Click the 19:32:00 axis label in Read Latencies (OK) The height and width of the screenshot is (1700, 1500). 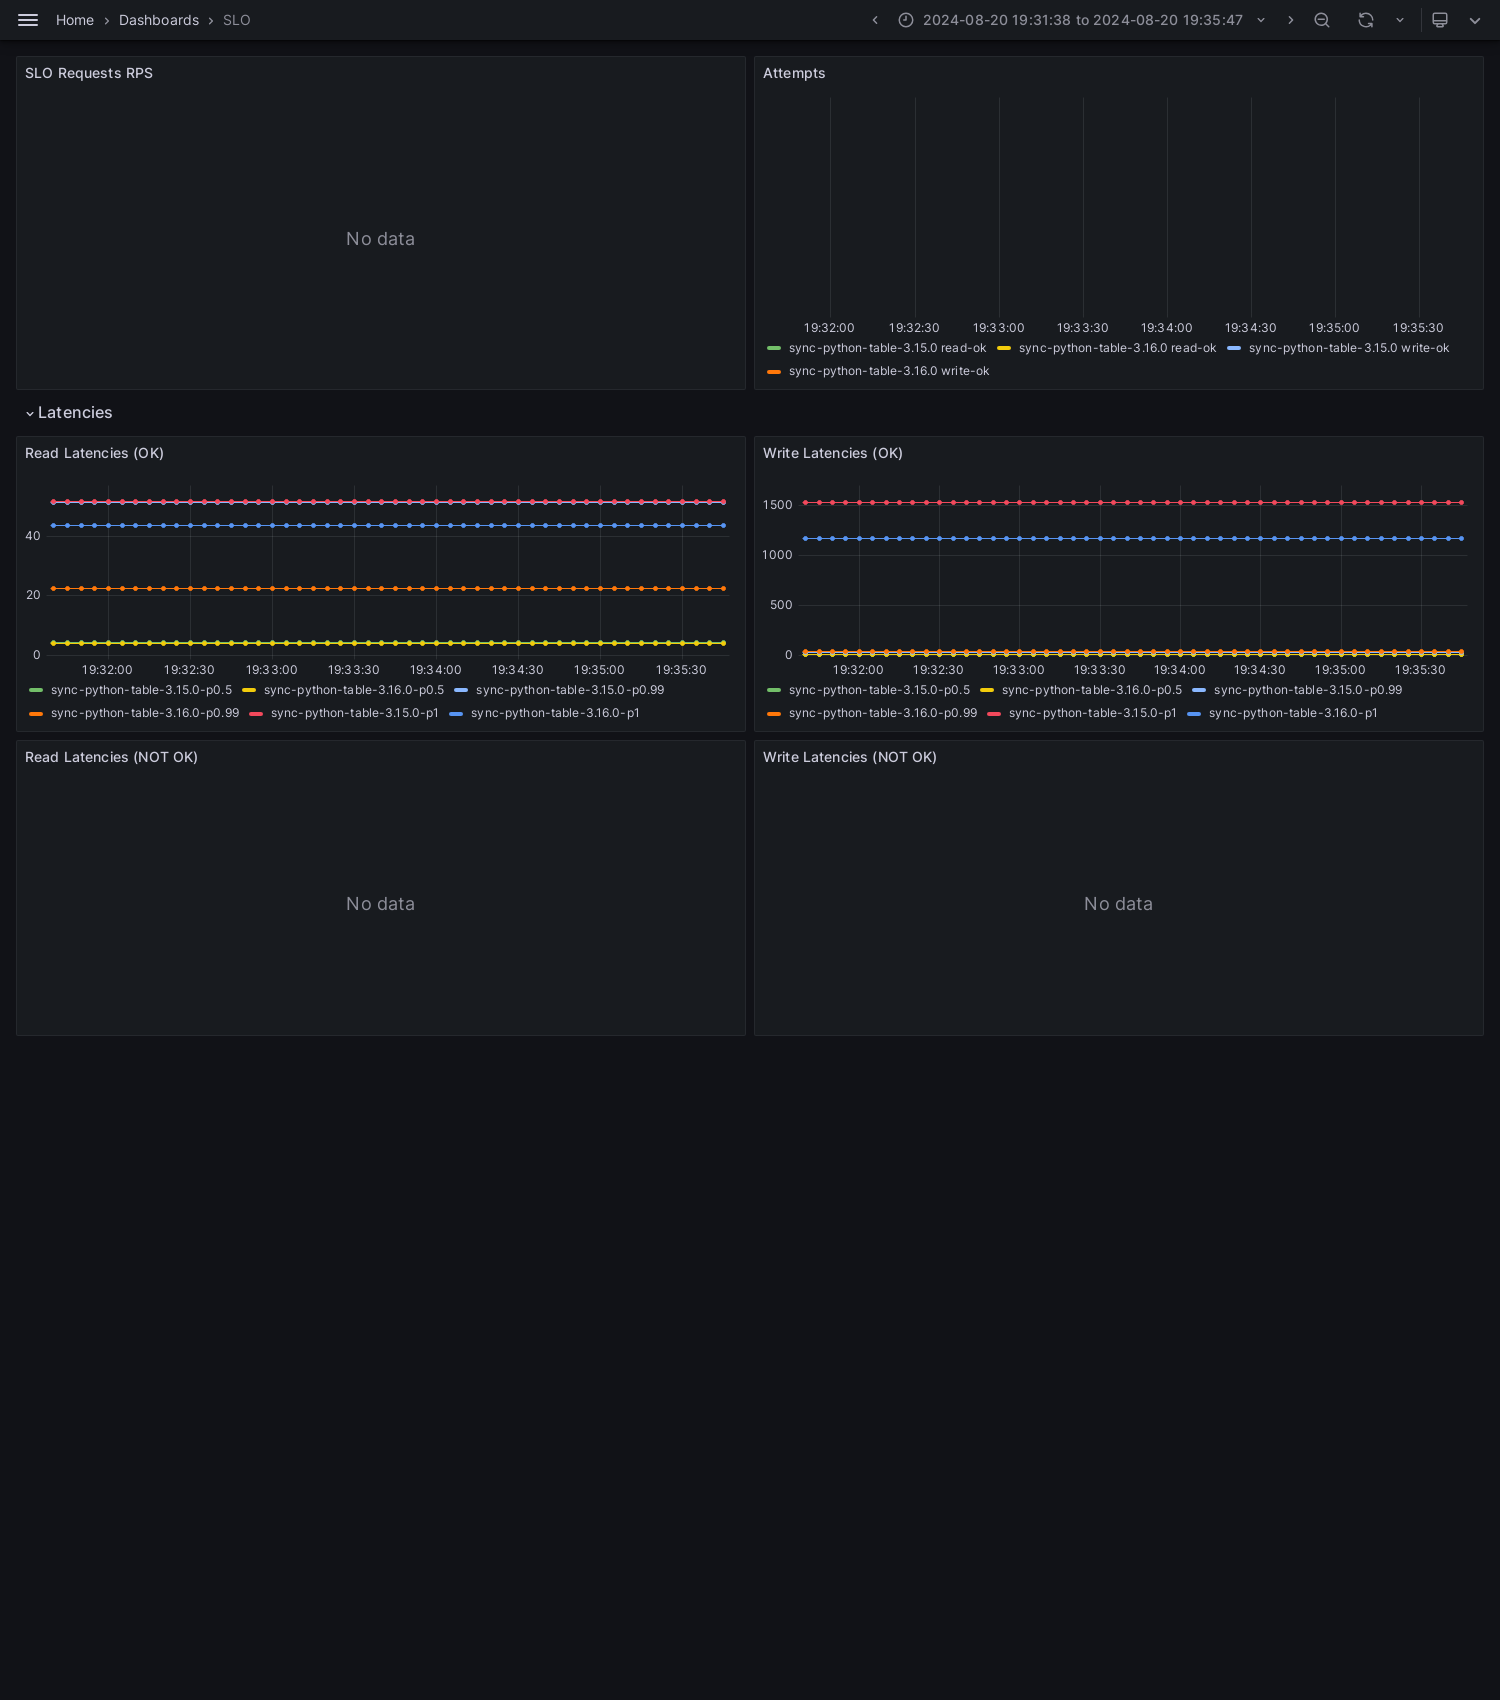coord(107,670)
